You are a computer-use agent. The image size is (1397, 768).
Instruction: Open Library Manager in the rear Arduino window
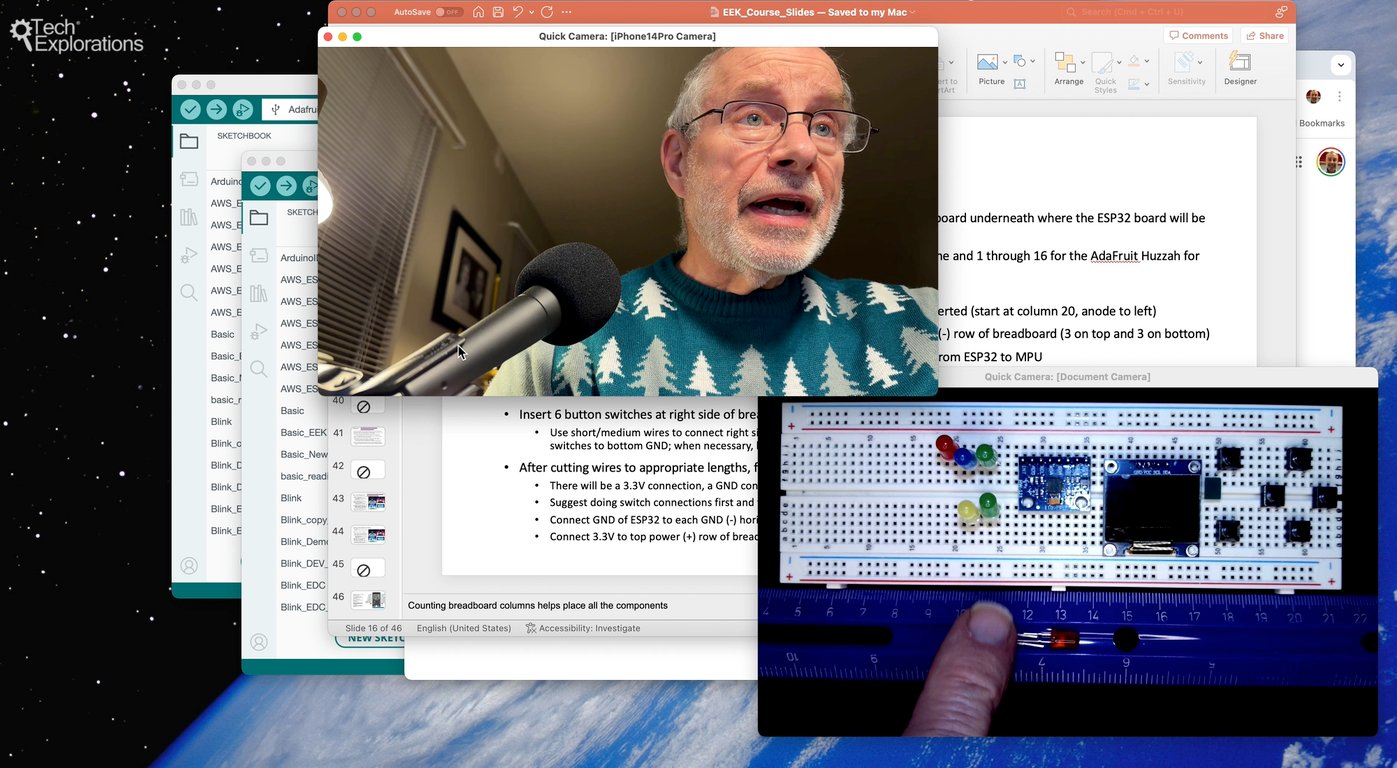(x=189, y=217)
